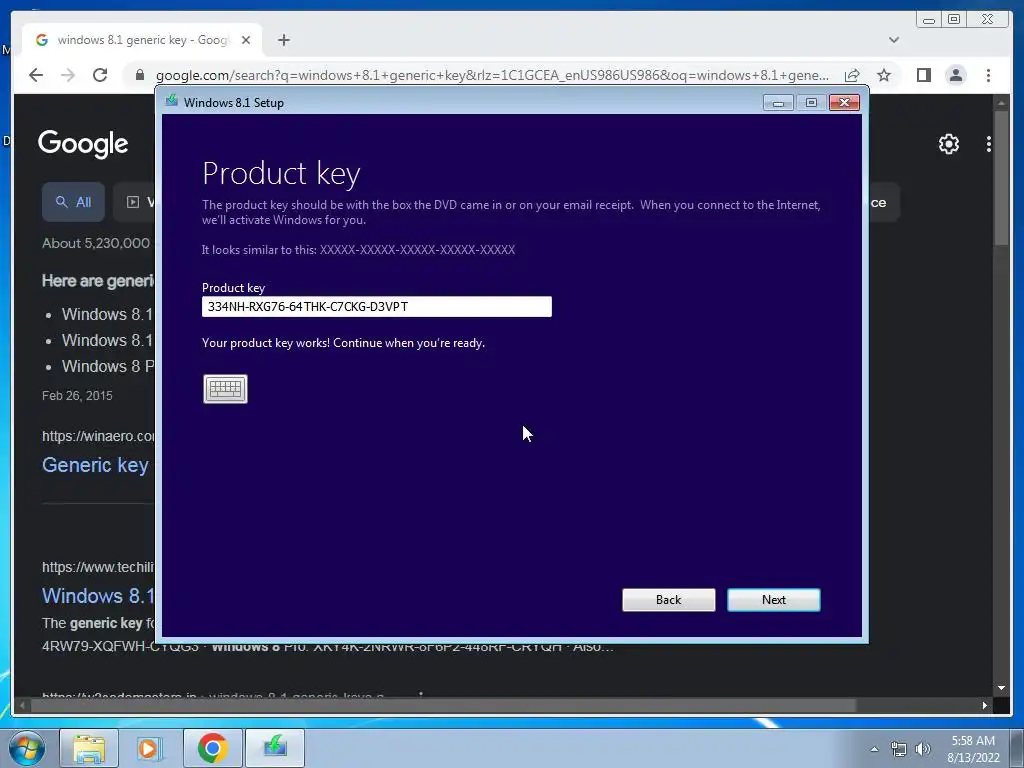Screen dimensions: 1024x768
Task: Show hidden system tray icons
Action: point(874,749)
